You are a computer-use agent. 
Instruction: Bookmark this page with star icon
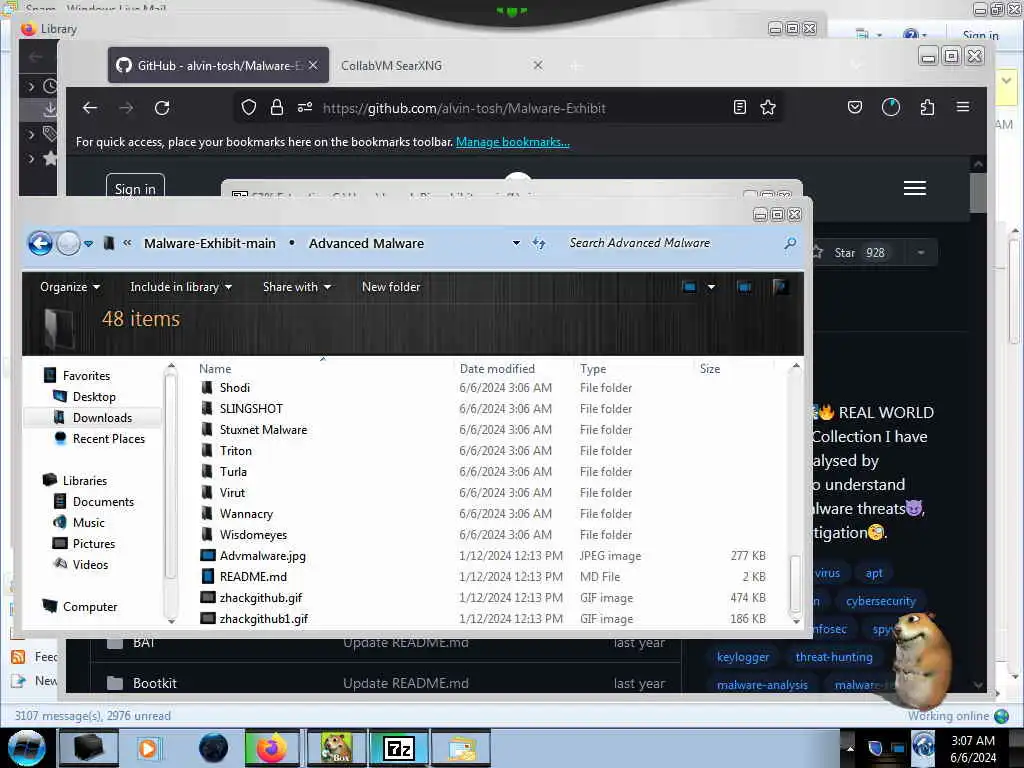point(768,108)
